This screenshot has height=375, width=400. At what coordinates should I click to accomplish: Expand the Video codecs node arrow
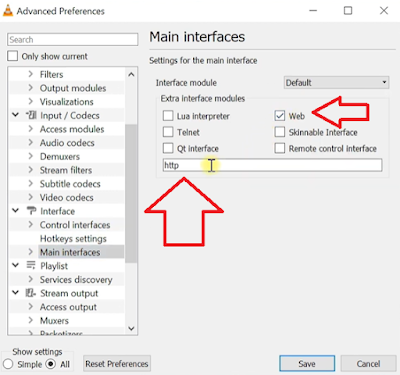[31, 197]
